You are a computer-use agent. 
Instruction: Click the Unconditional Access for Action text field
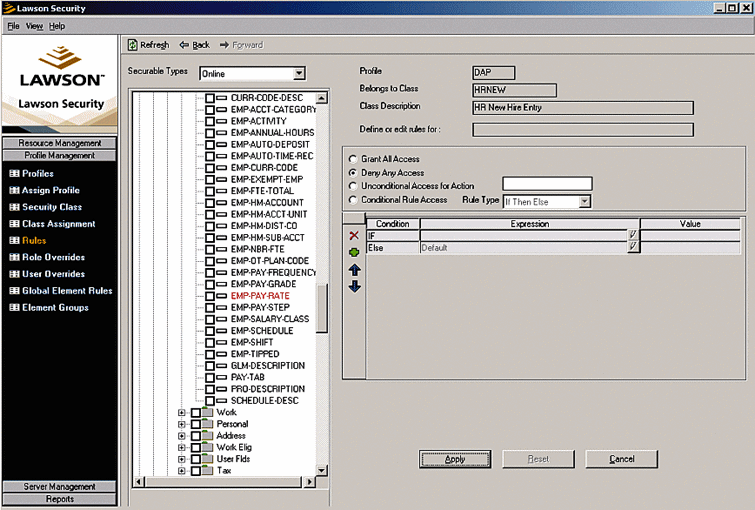point(547,184)
